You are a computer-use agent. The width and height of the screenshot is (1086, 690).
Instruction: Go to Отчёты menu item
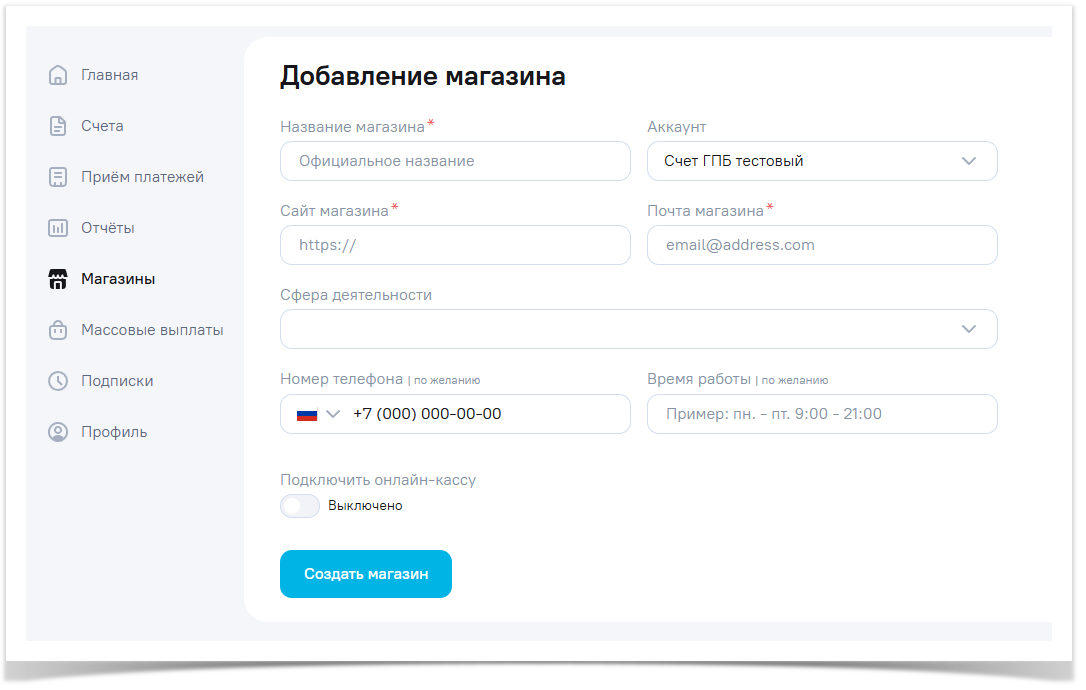tap(108, 228)
